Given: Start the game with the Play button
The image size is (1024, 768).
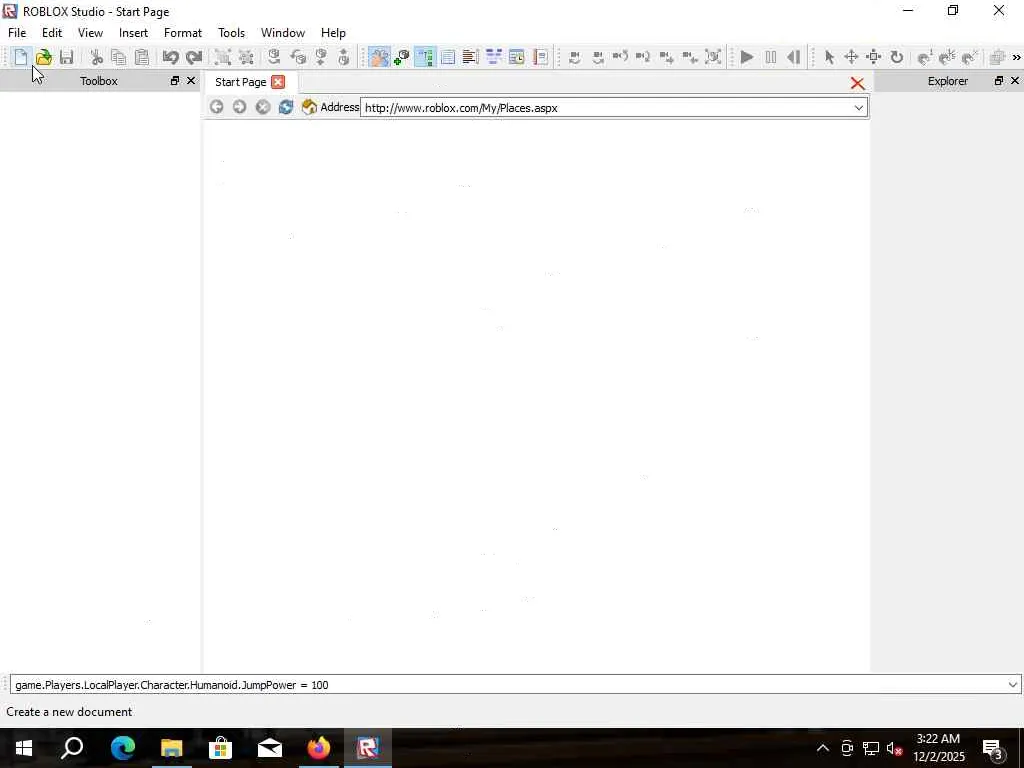Looking at the screenshot, I should point(747,57).
